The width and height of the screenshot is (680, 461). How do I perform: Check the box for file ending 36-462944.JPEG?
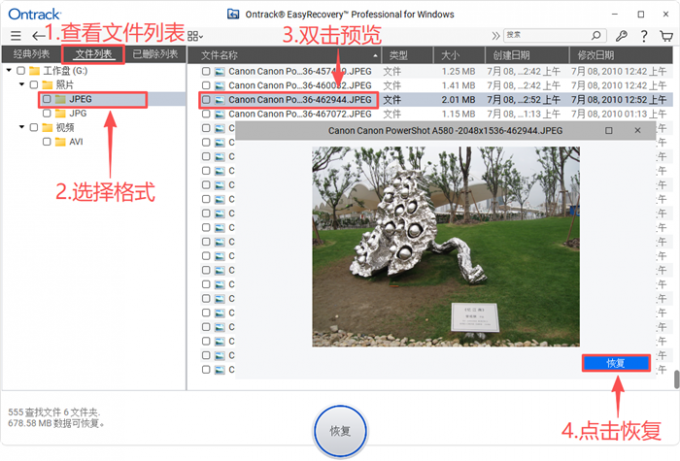(206, 100)
